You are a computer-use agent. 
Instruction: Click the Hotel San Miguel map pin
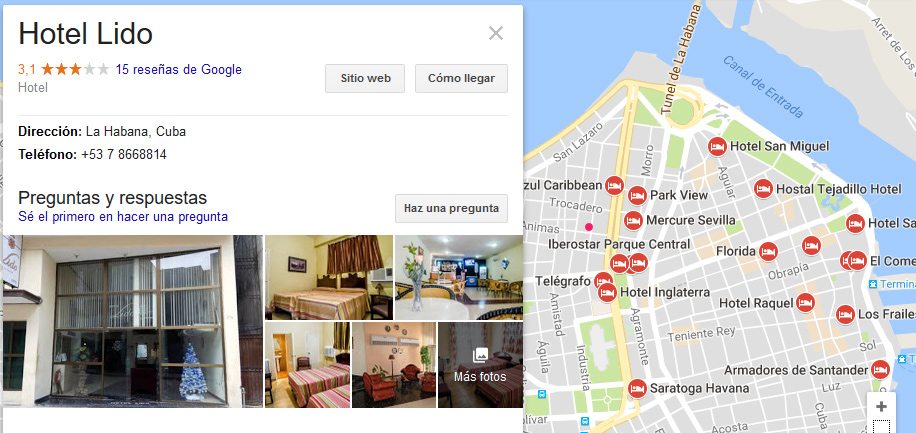pos(717,146)
